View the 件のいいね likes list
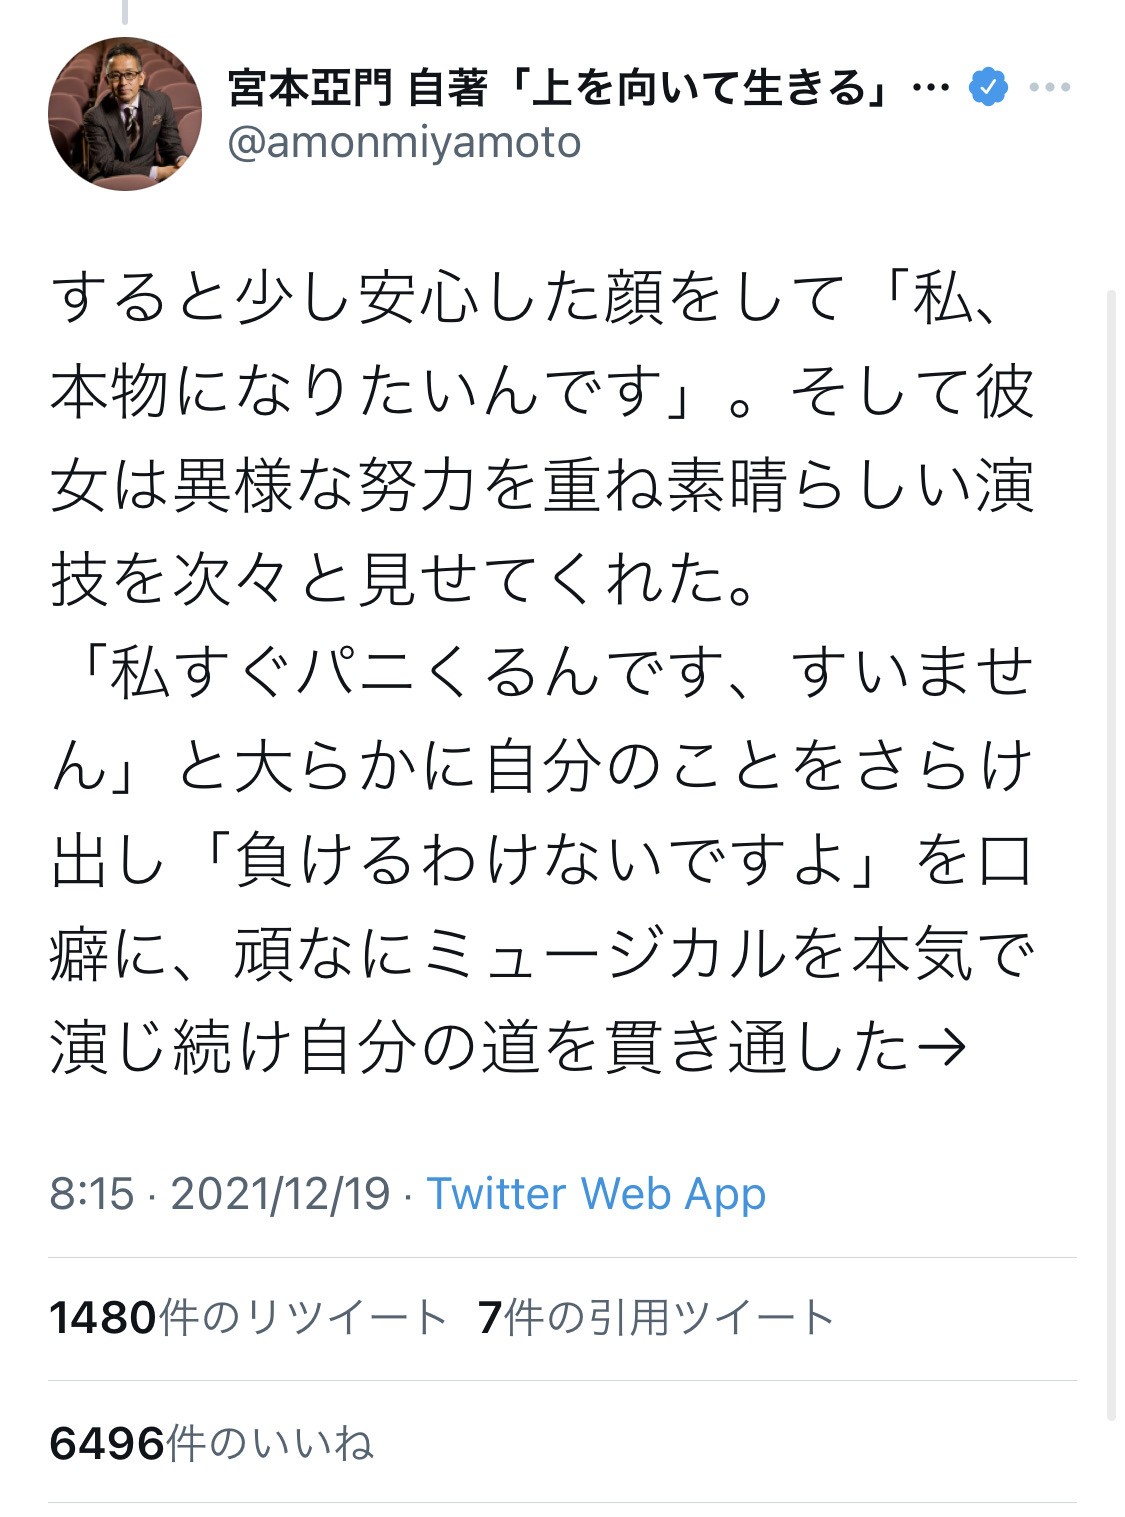 point(270,1443)
